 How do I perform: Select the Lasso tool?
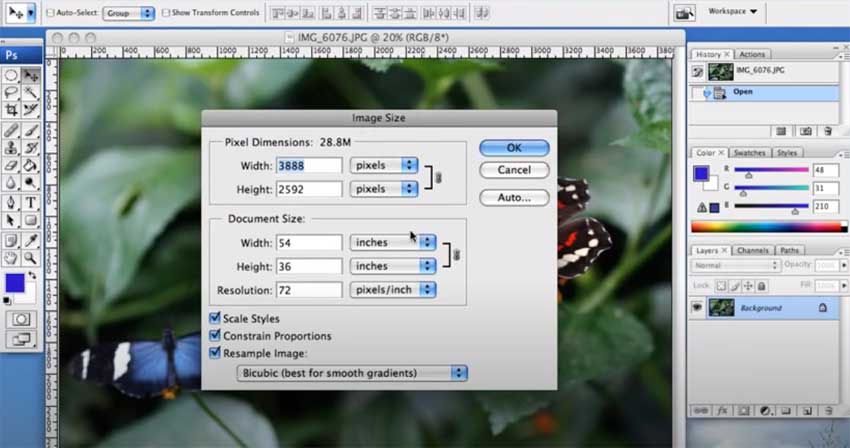tap(11, 93)
